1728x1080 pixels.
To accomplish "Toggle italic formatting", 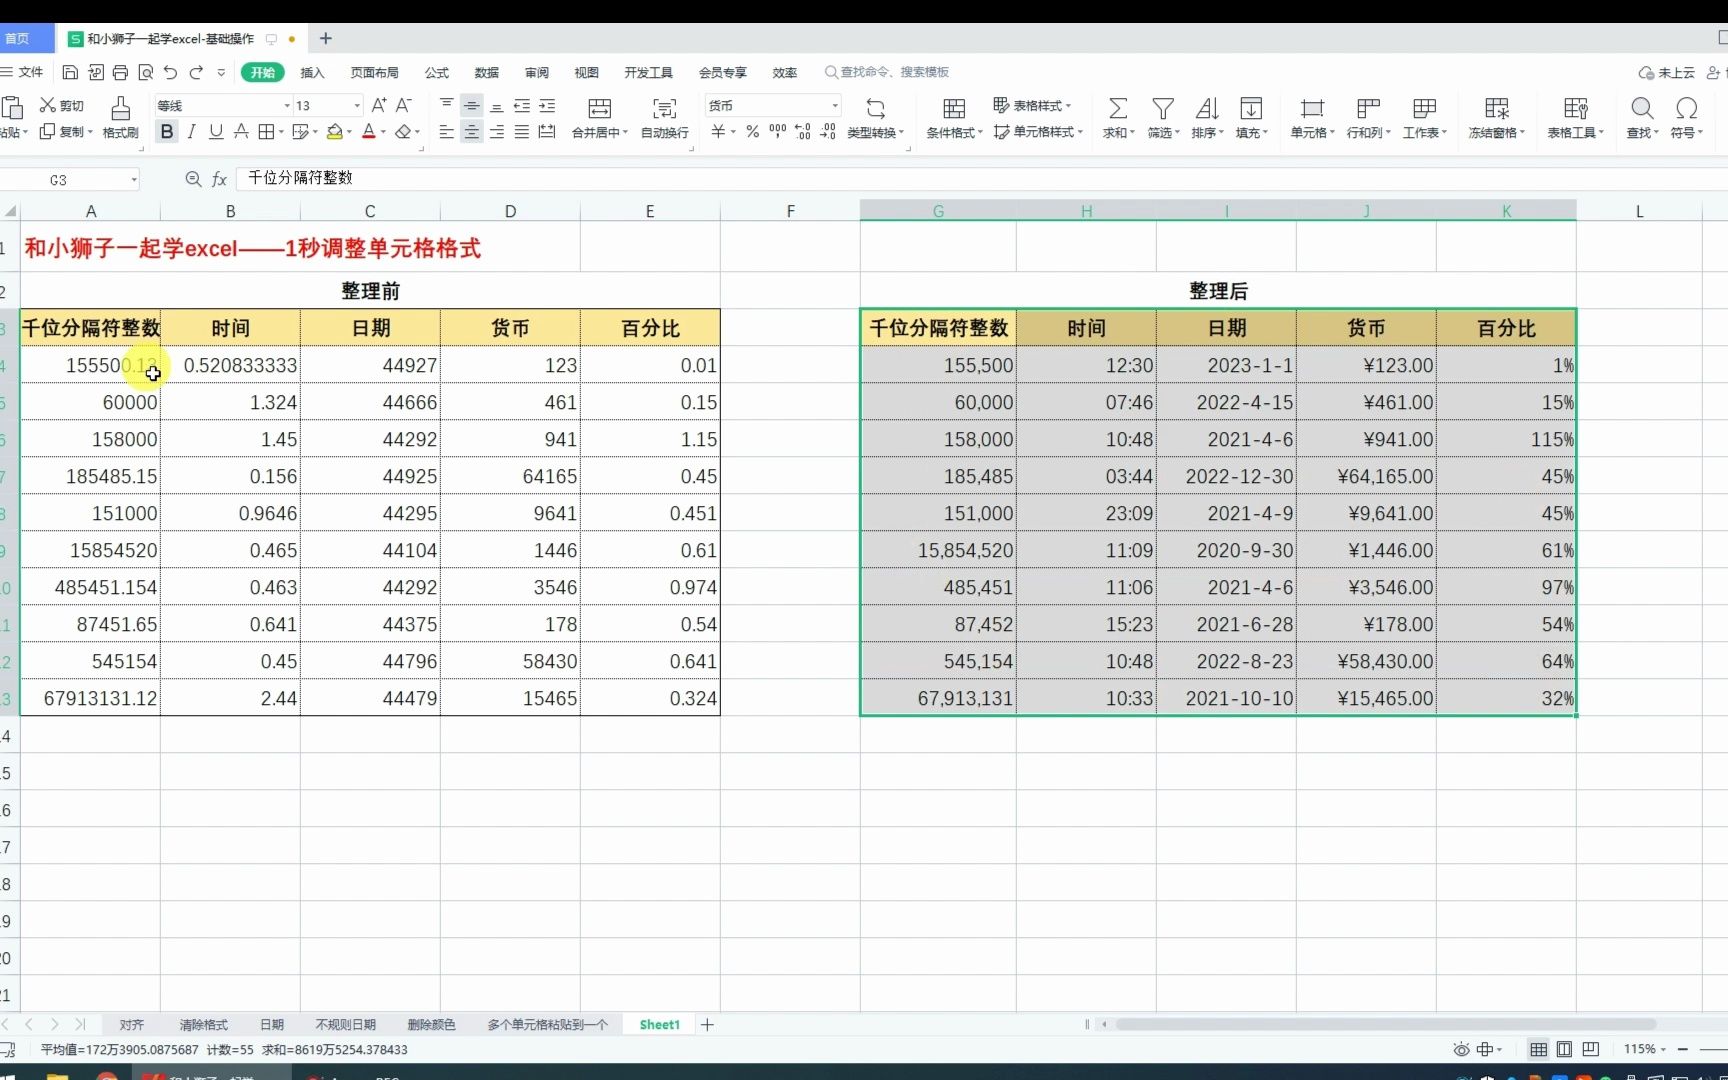I will pyautogui.click(x=191, y=132).
